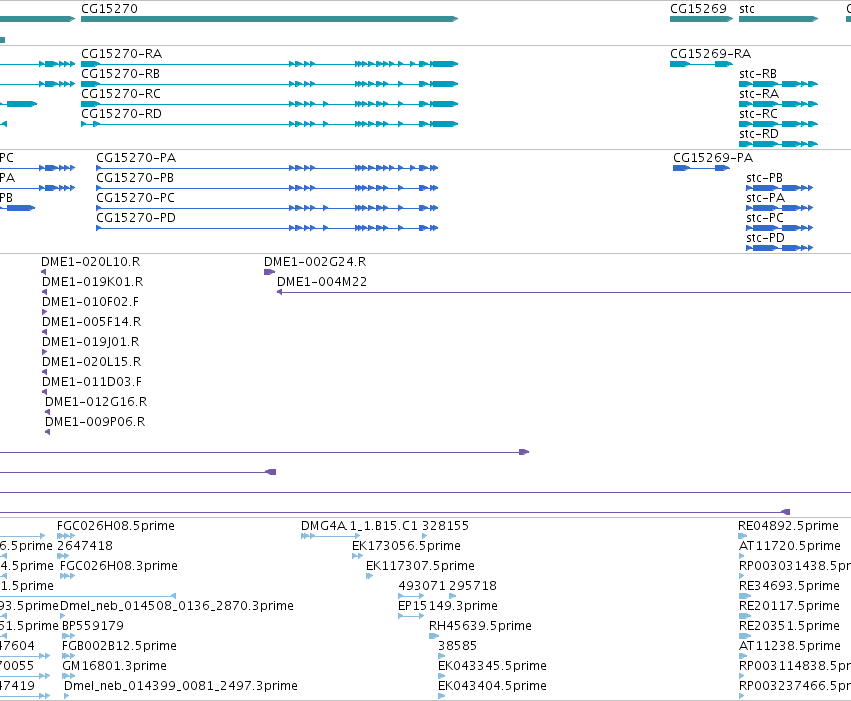Viewport: 851px width, 701px height.
Task: Select EST EK173056.5prime label
Action: (x=407, y=546)
